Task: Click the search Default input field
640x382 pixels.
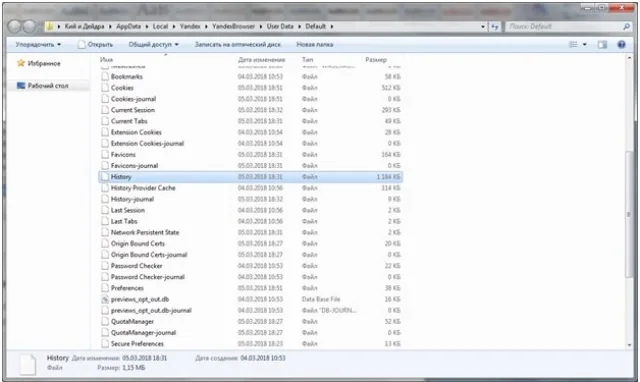Action: 564,27
